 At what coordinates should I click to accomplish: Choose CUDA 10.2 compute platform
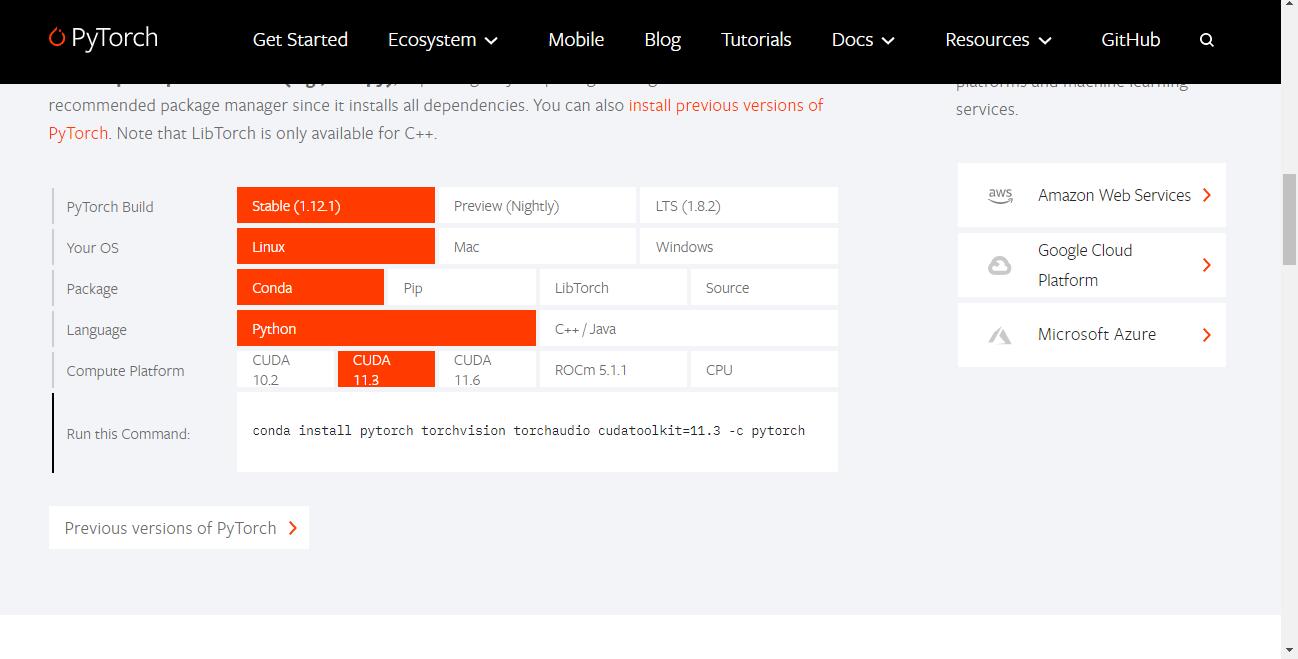coord(285,369)
